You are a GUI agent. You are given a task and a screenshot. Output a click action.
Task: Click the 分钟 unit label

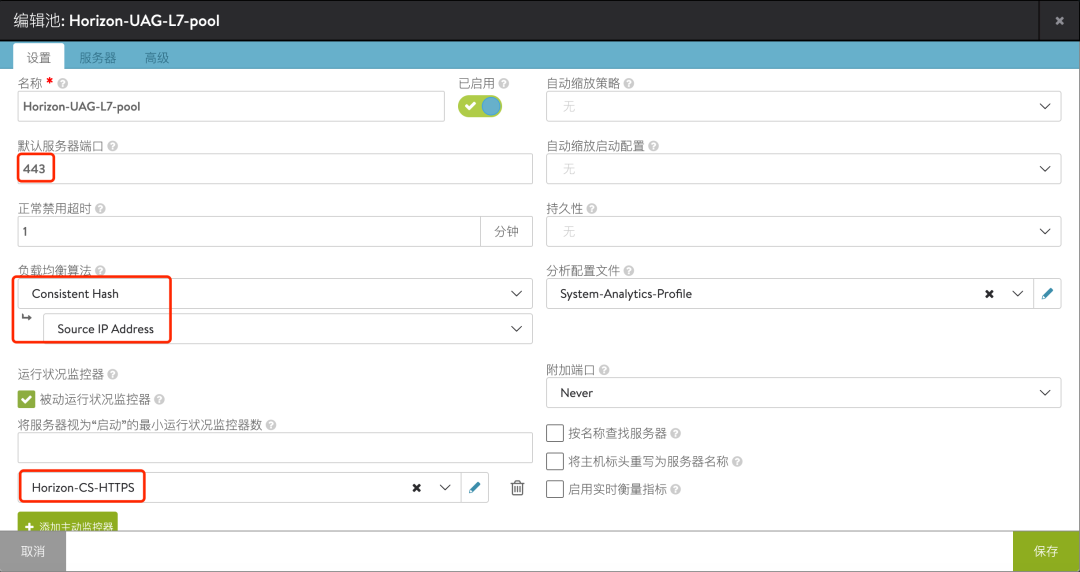point(506,232)
